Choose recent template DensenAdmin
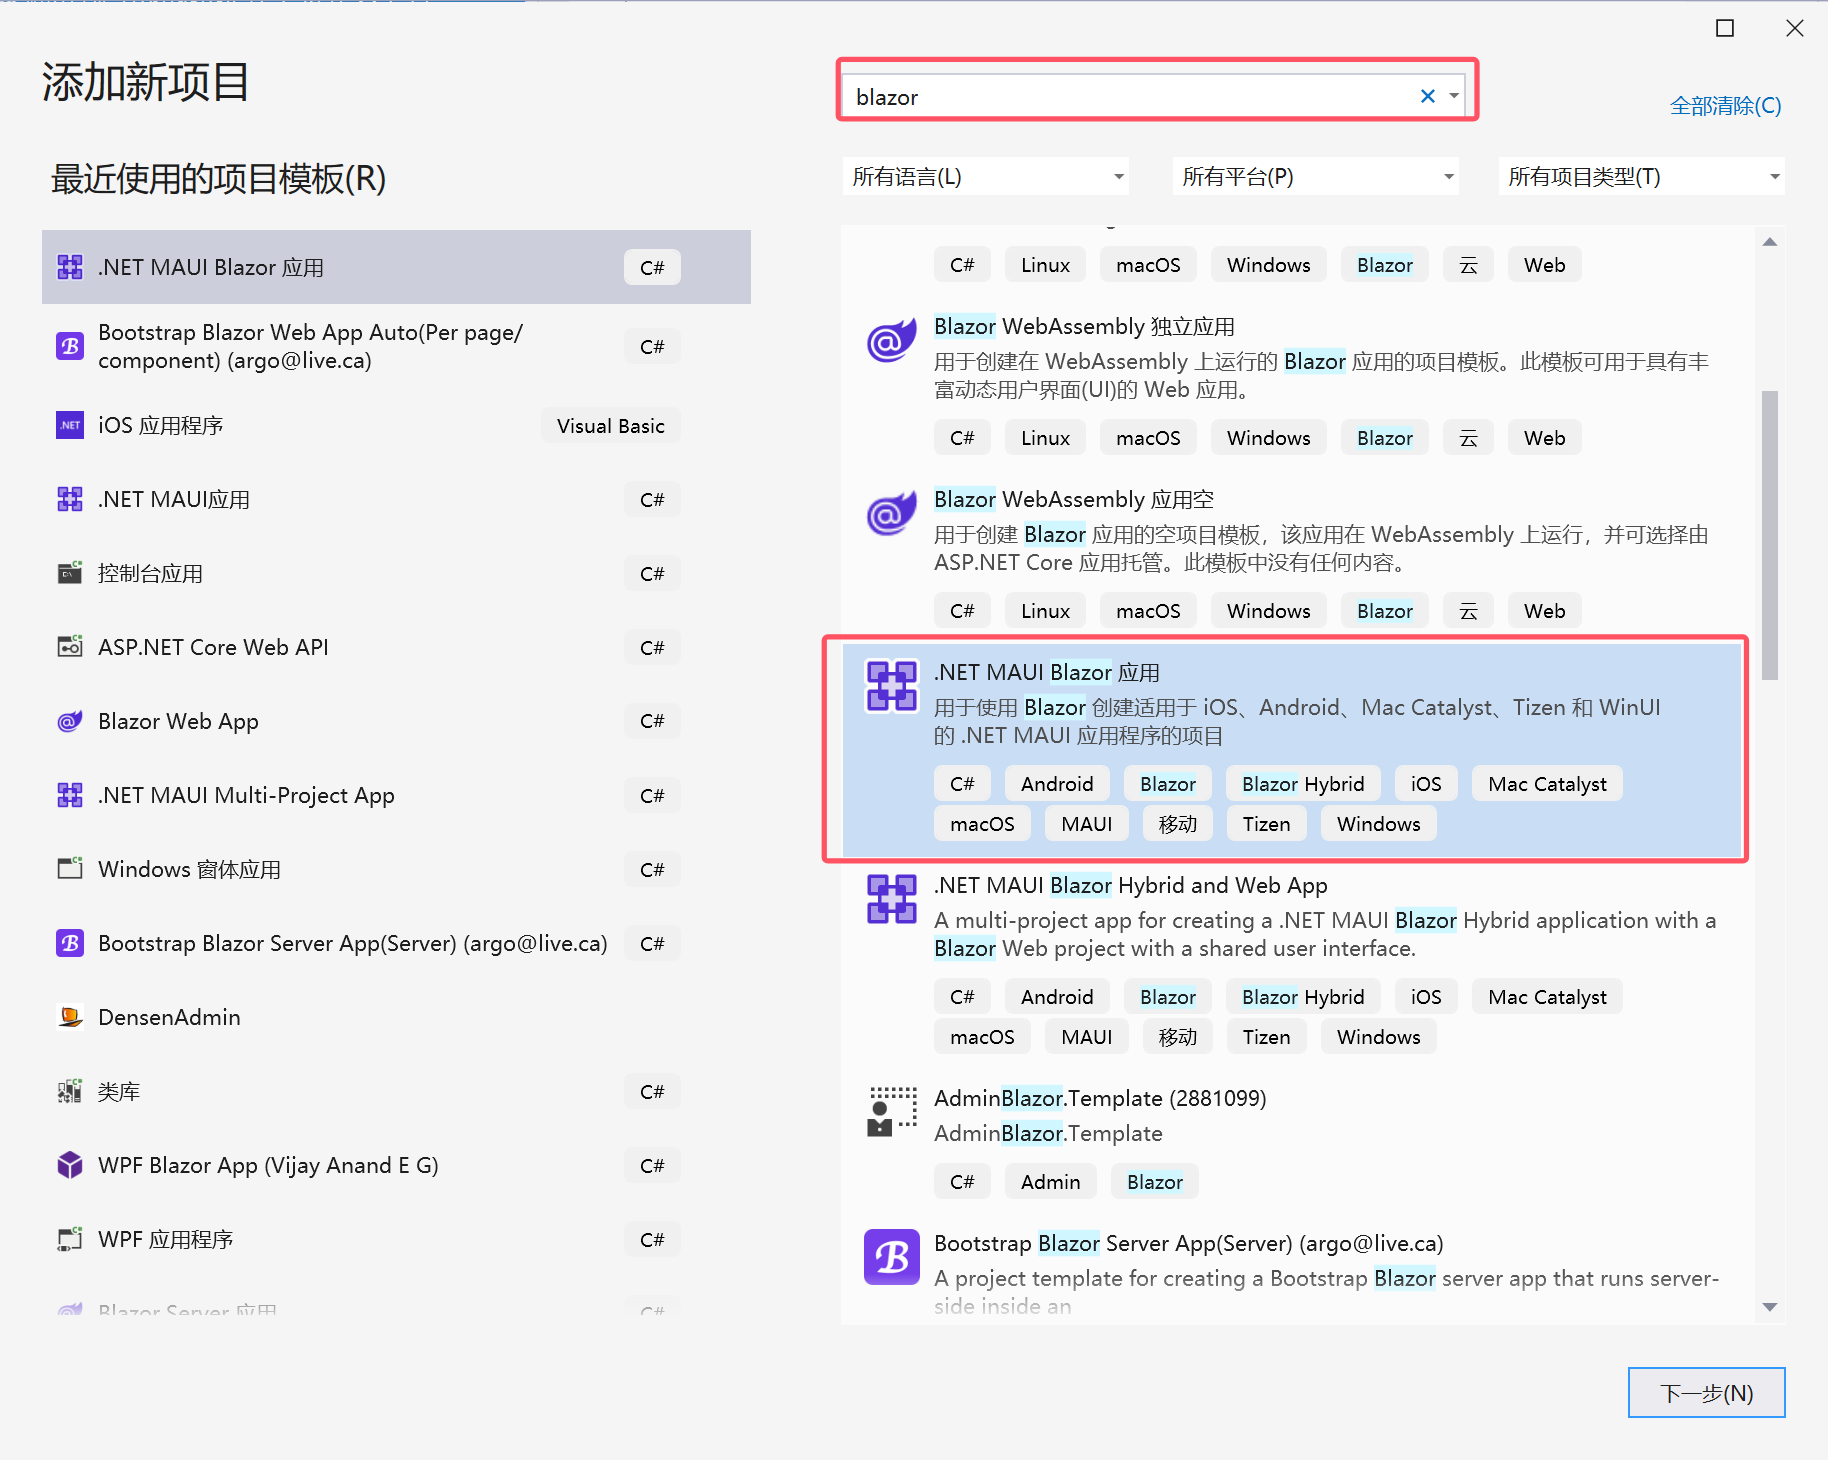Viewport: 1828px width, 1460px height. (x=396, y=1017)
